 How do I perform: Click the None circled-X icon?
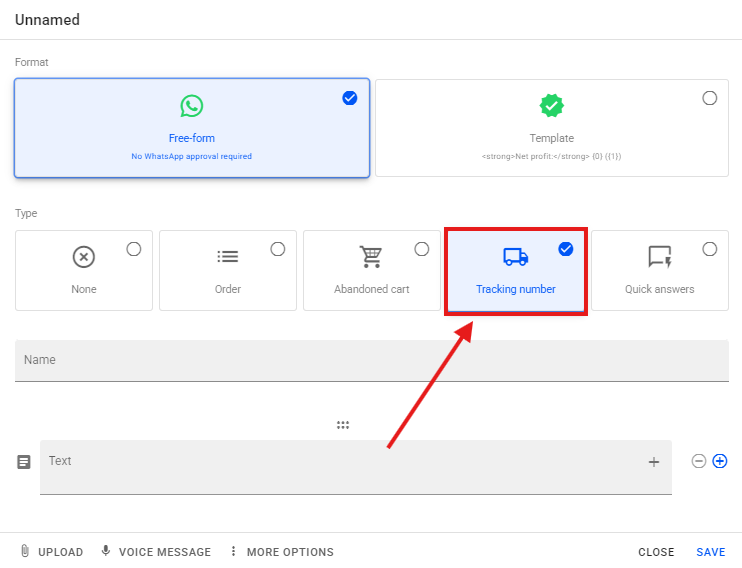pos(84,257)
